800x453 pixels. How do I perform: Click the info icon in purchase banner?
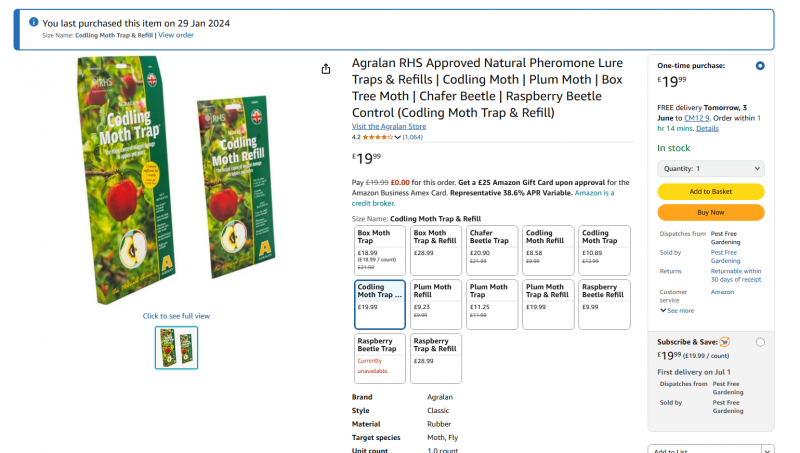[33, 22]
